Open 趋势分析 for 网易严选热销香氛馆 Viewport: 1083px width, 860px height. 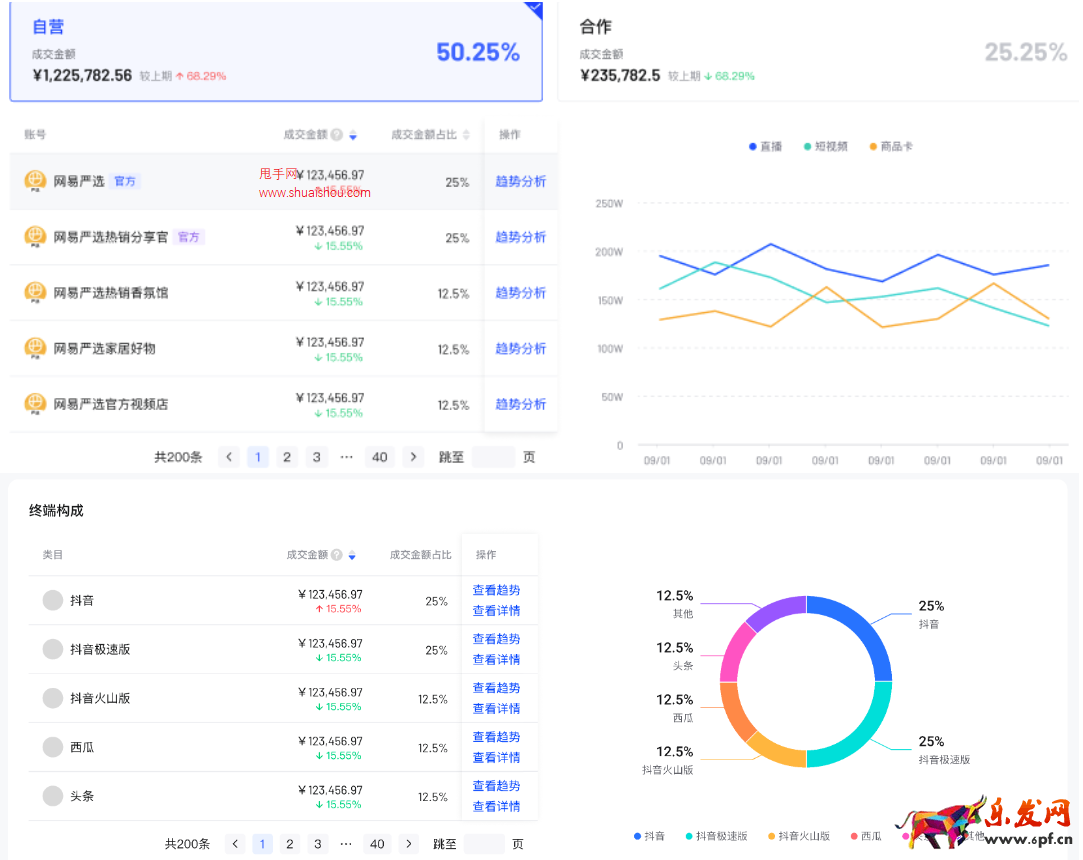(x=521, y=293)
